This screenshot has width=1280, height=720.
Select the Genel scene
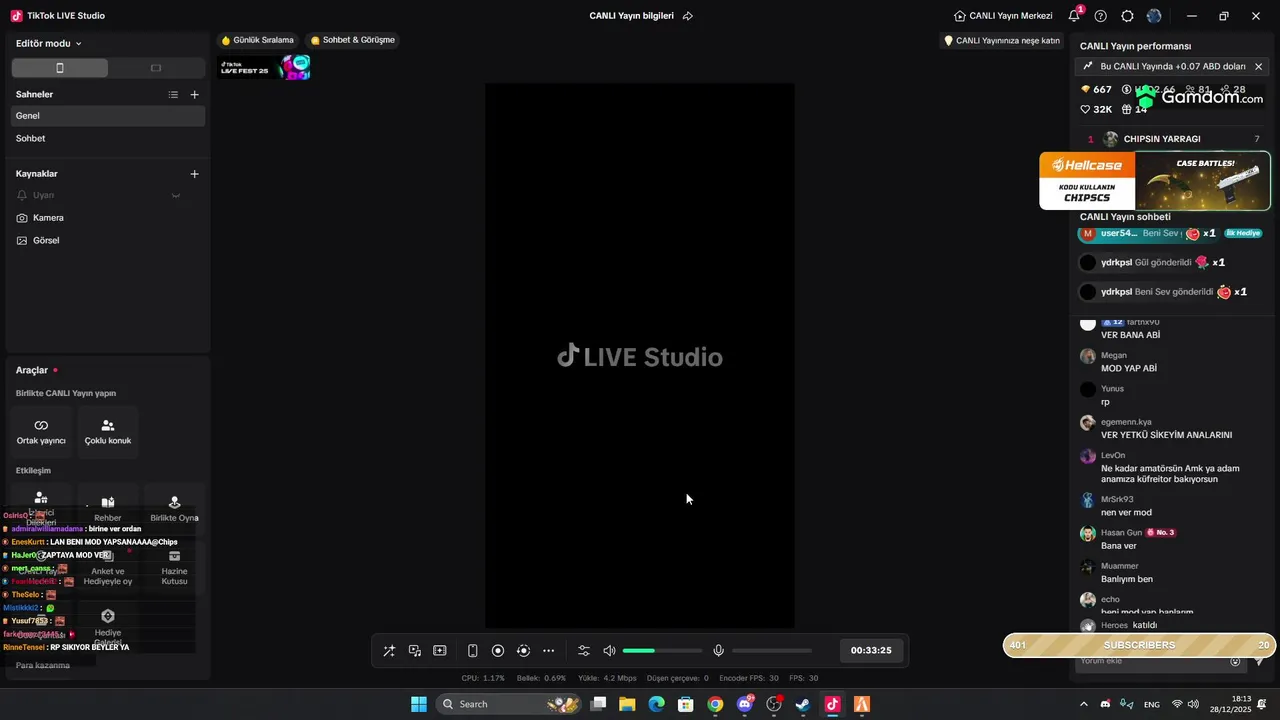pyautogui.click(x=108, y=116)
